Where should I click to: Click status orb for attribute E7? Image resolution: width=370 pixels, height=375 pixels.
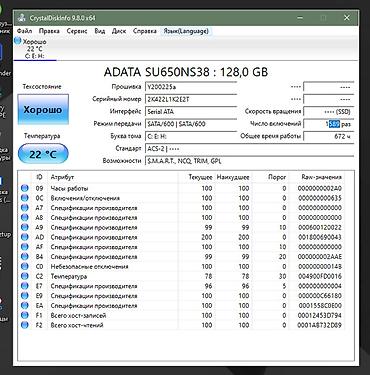(x=25, y=286)
